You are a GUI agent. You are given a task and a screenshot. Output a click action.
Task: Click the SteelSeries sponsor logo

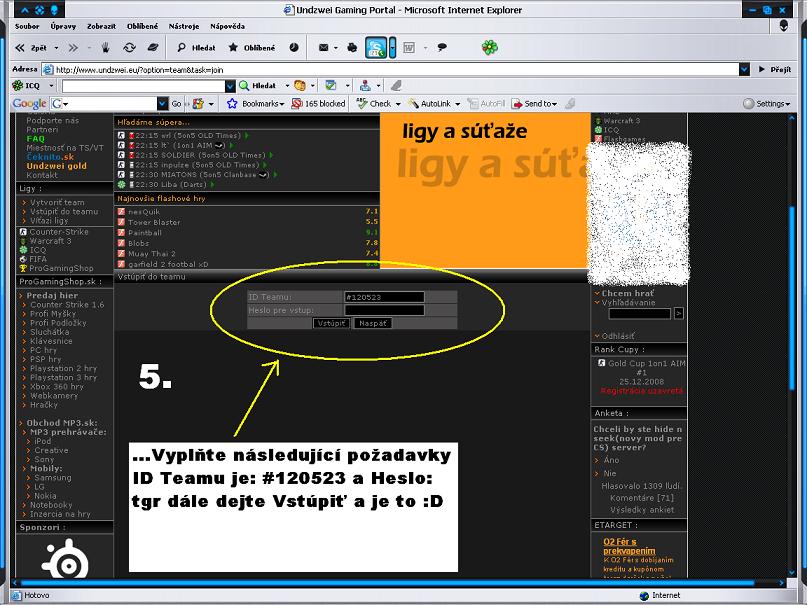coord(66,559)
